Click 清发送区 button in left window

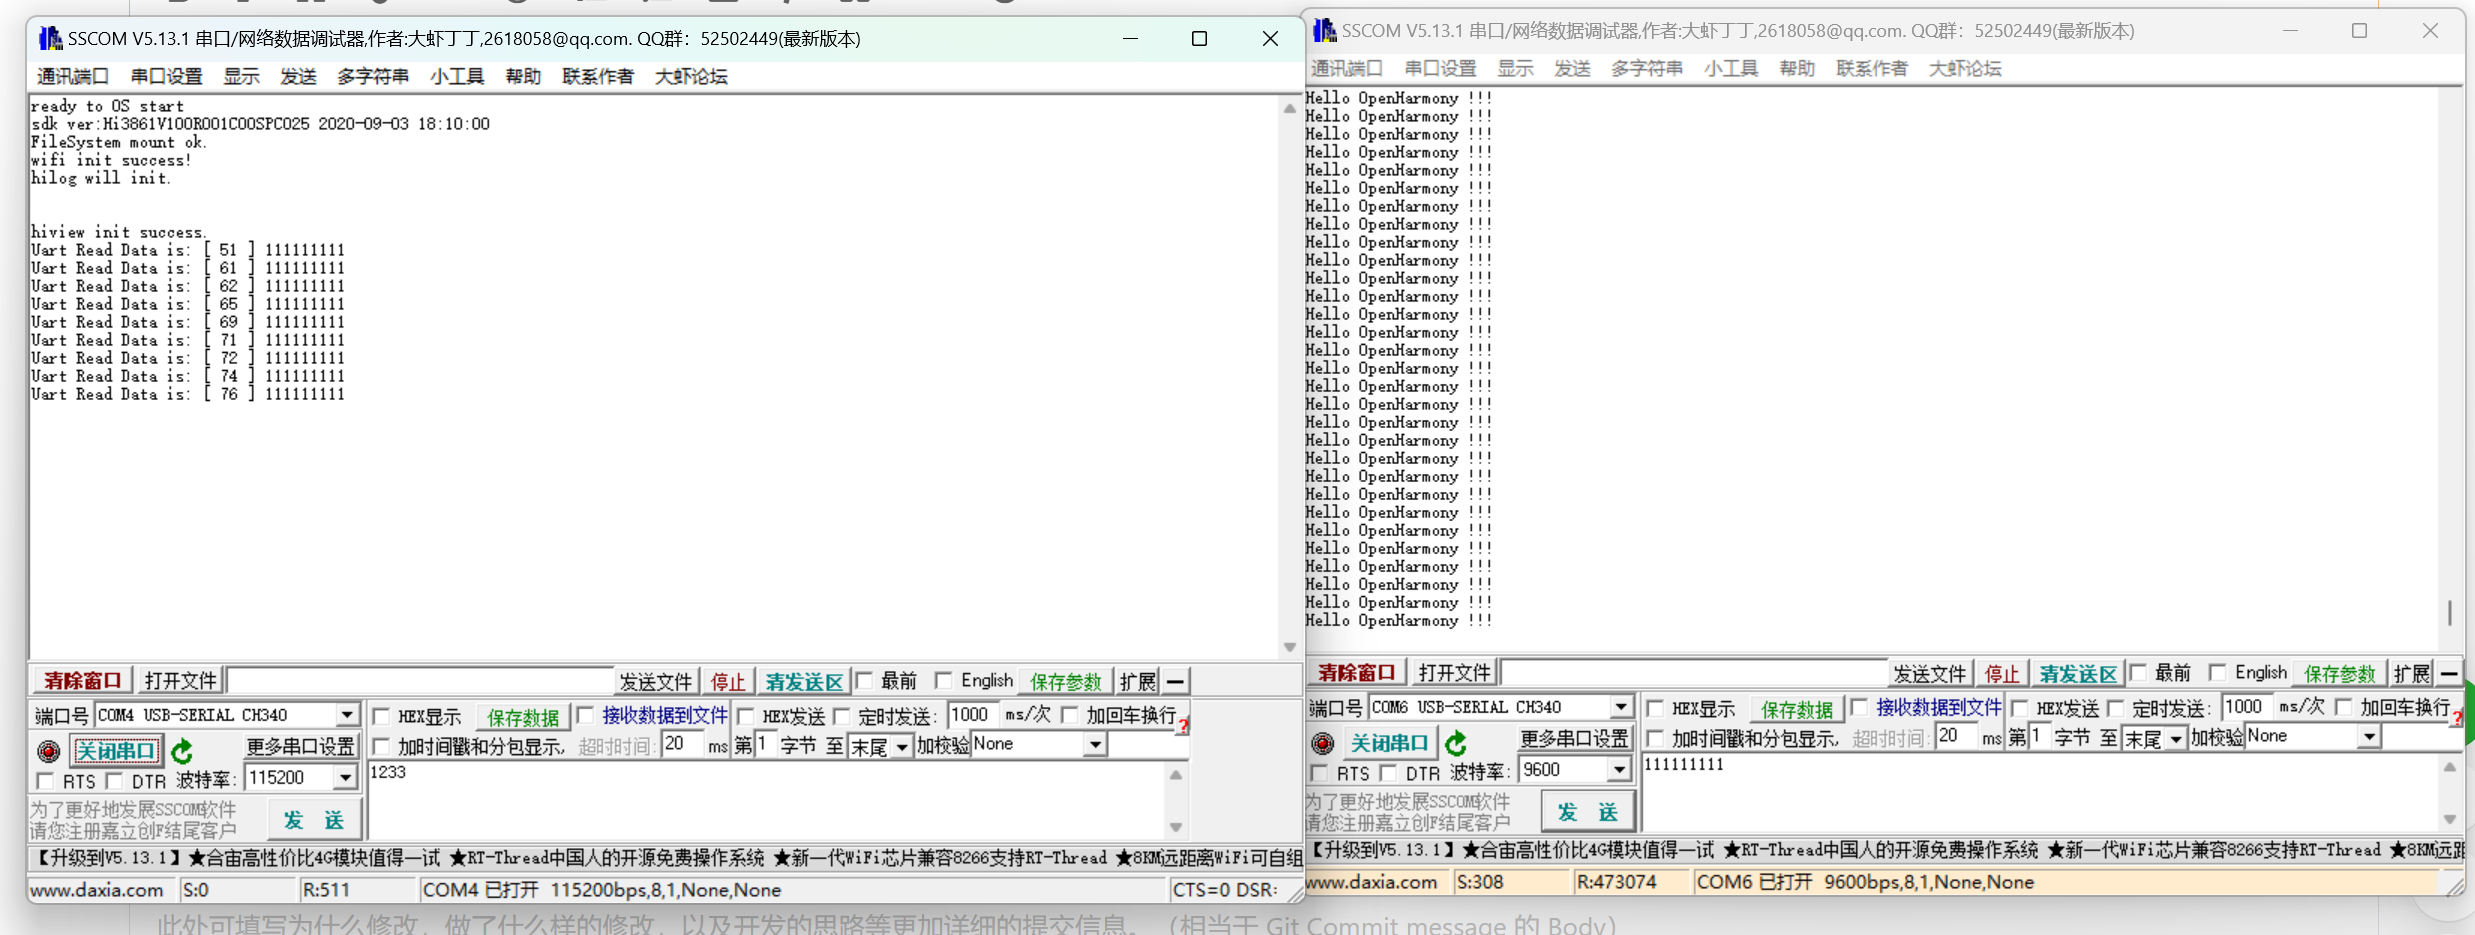(x=804, y=681)
